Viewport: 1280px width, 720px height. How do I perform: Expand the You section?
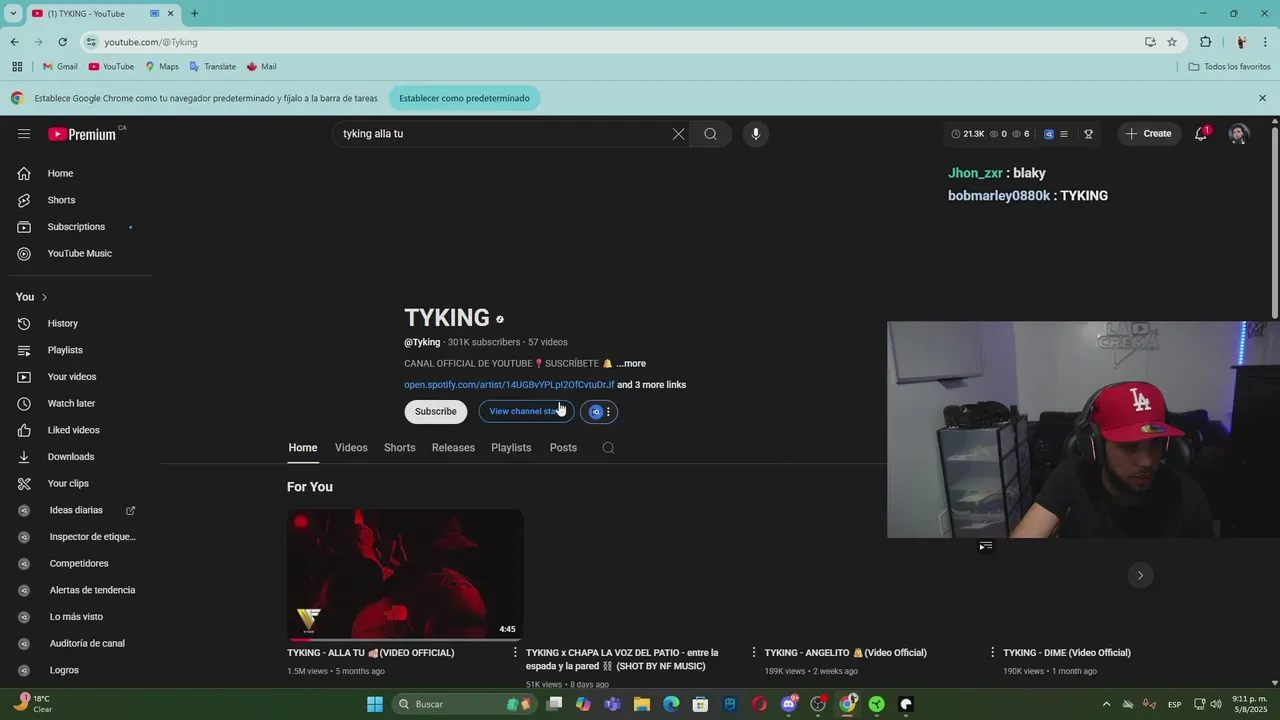(x=32, y=297)
